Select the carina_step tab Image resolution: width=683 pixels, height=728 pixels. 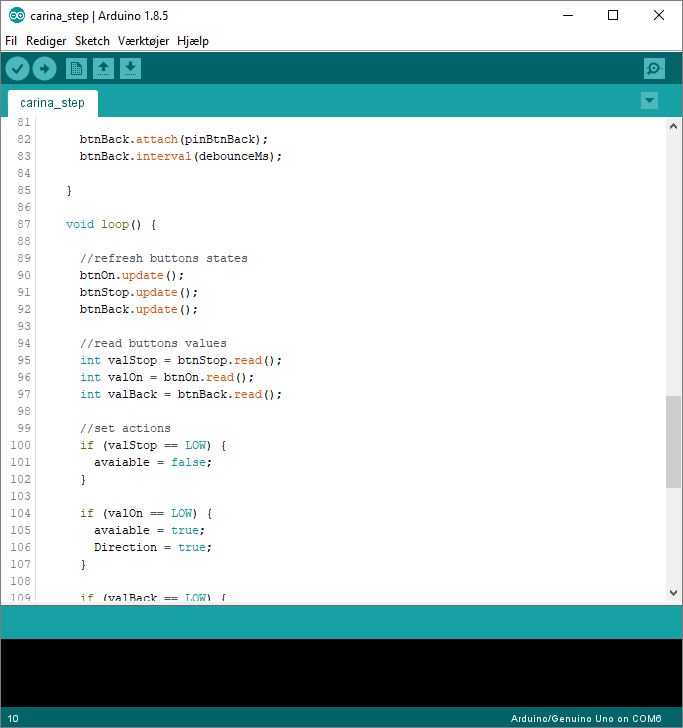pos(52,103)
